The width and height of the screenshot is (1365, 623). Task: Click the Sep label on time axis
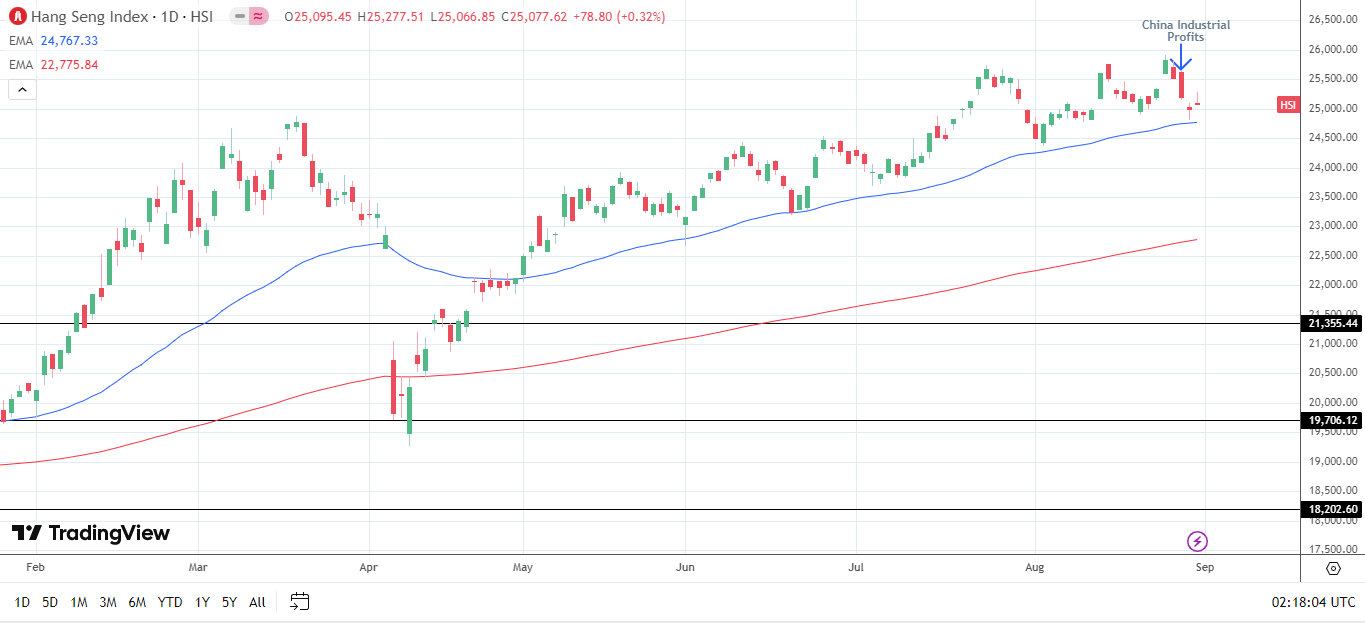[1205, 568]
